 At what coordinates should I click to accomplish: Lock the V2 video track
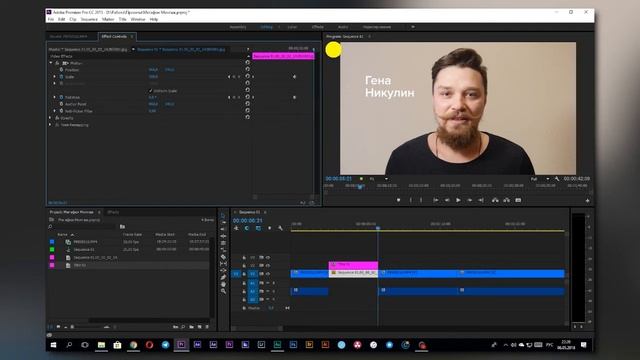click(244, 266)
